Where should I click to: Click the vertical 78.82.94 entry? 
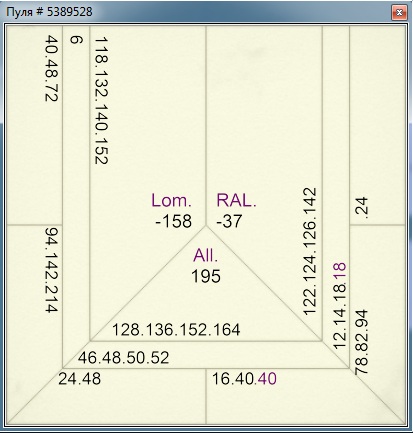tap(361, 342)
